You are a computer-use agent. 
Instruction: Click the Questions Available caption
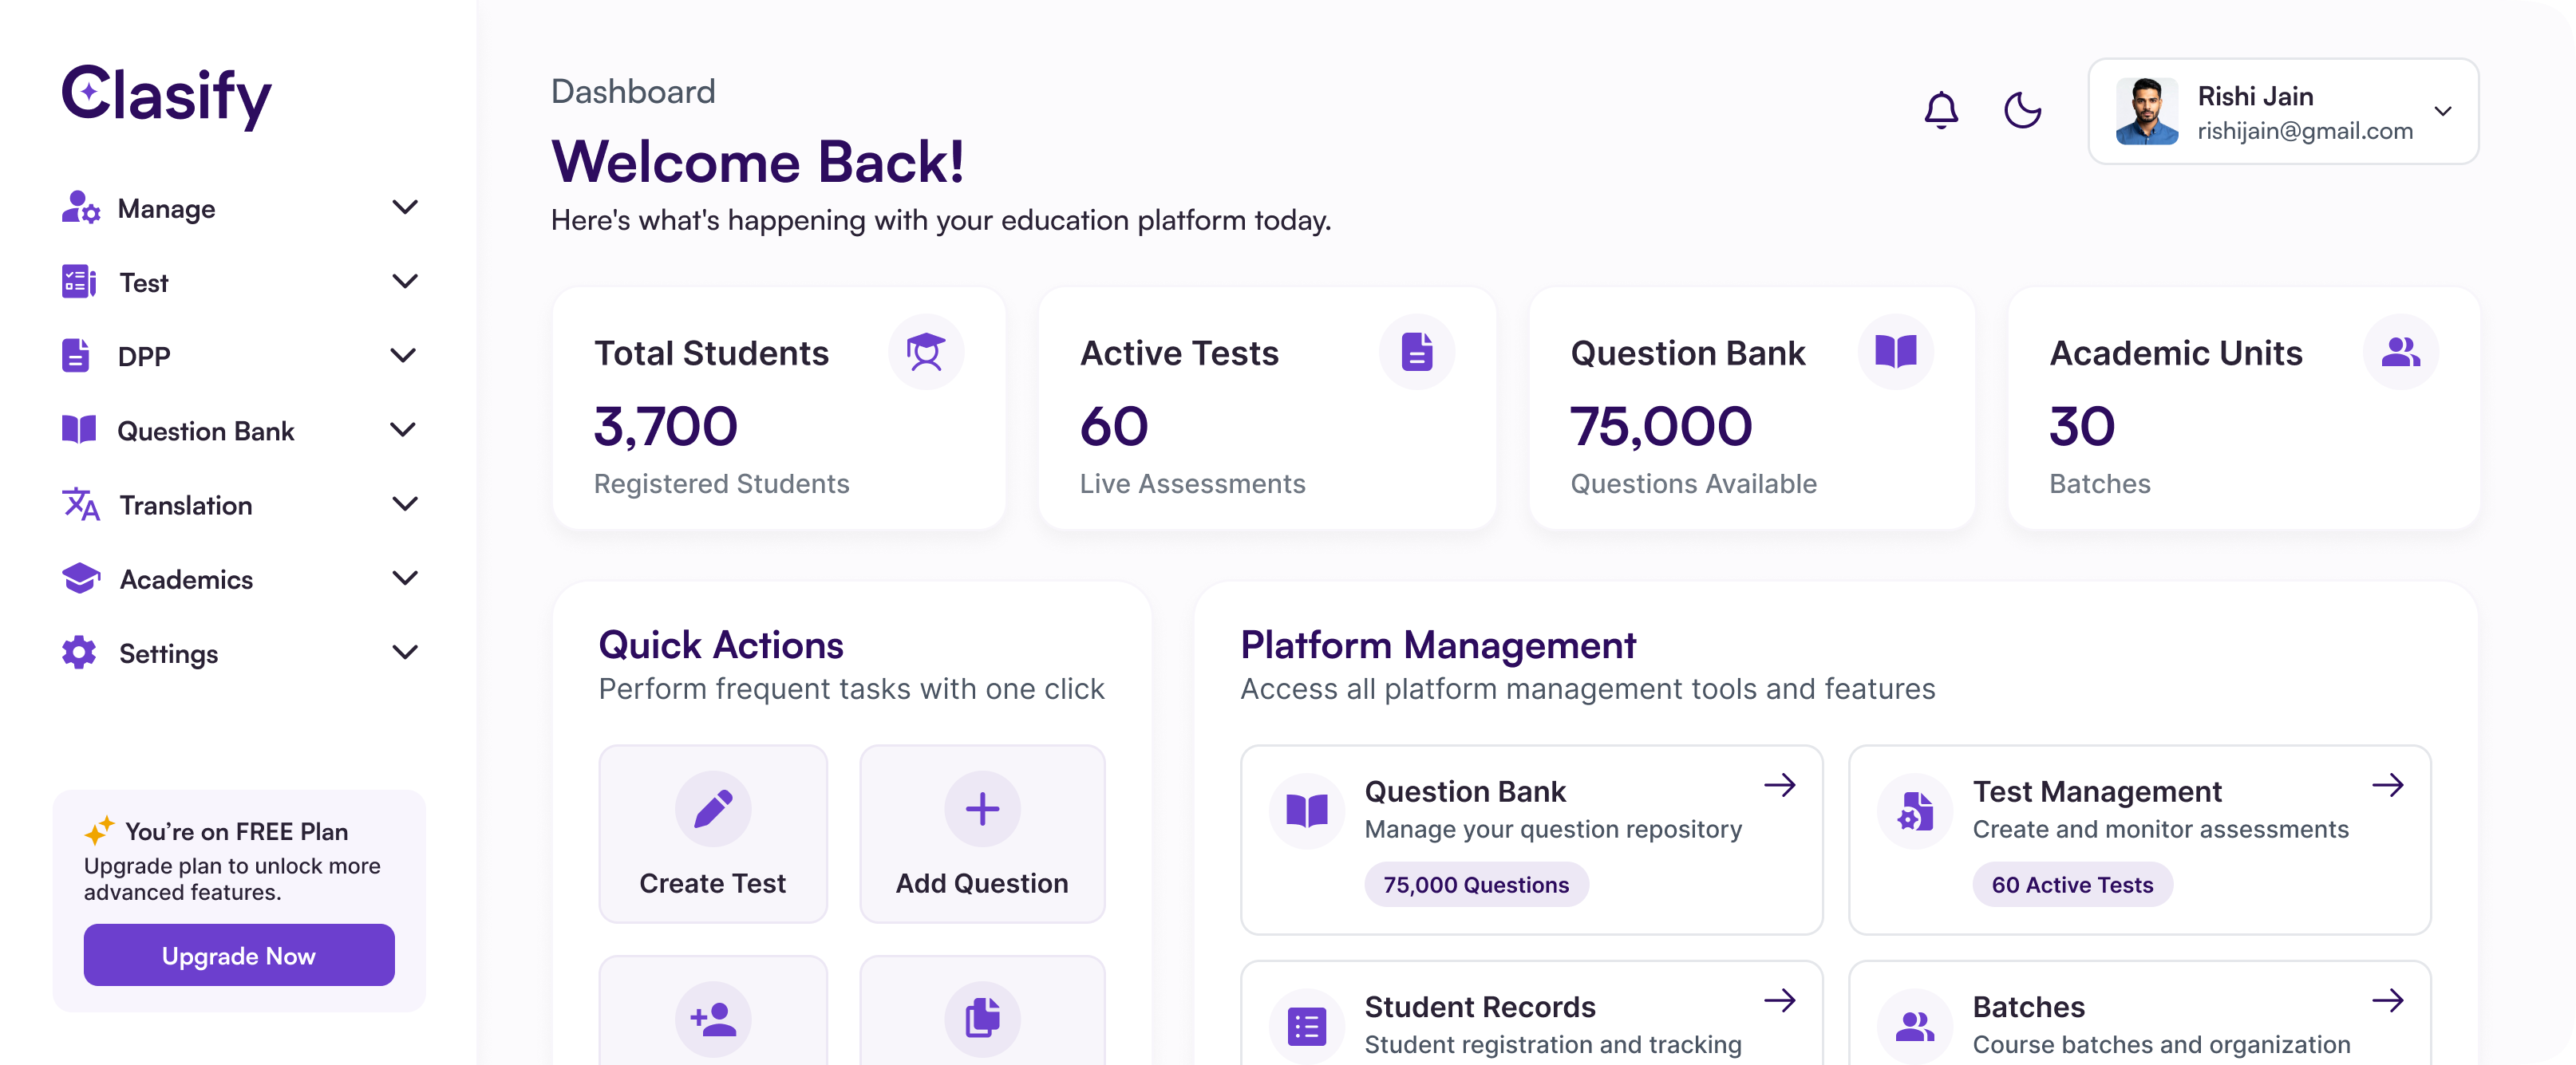[1693, 484]
